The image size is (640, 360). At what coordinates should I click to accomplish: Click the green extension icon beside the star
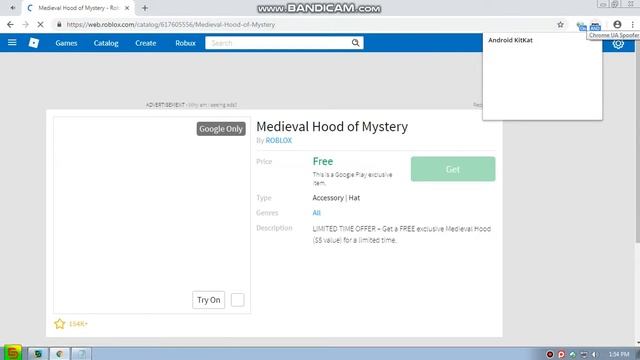581,27
